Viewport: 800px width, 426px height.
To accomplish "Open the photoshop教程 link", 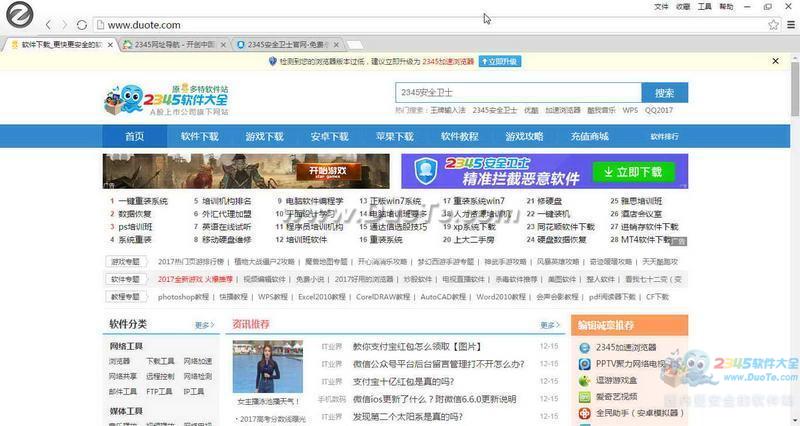I will point(183,296).
